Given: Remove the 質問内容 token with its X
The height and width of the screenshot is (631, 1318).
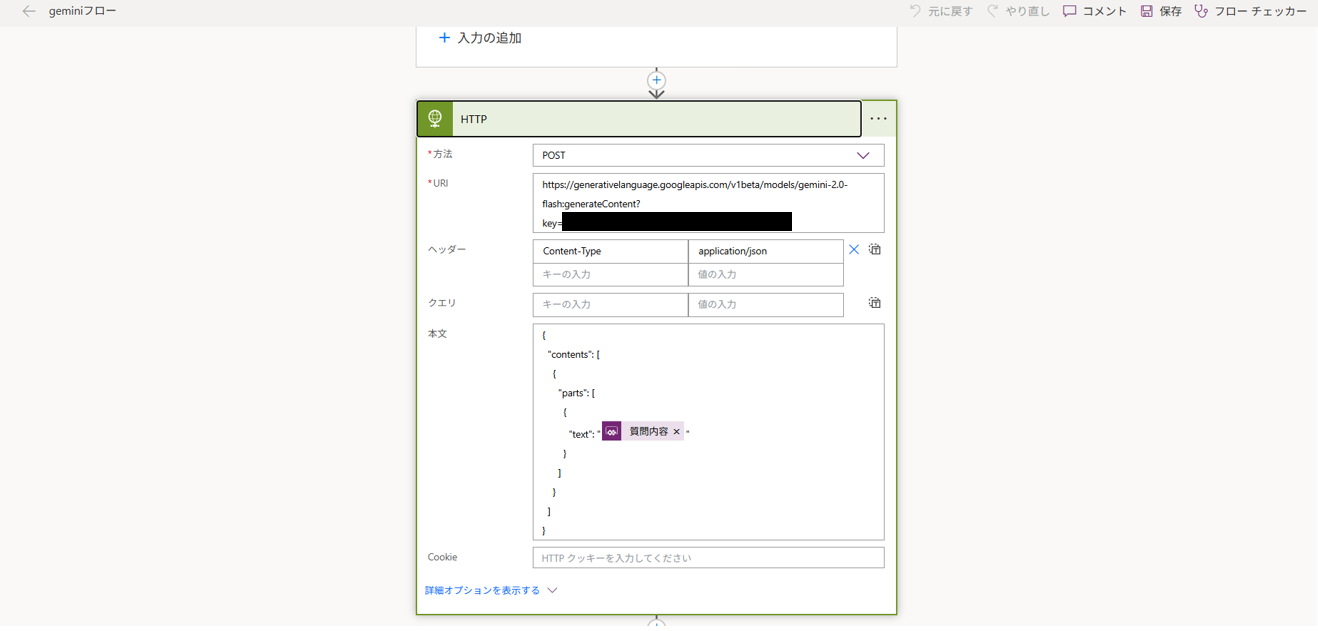Looking at the screenshot, I should 677,432.
